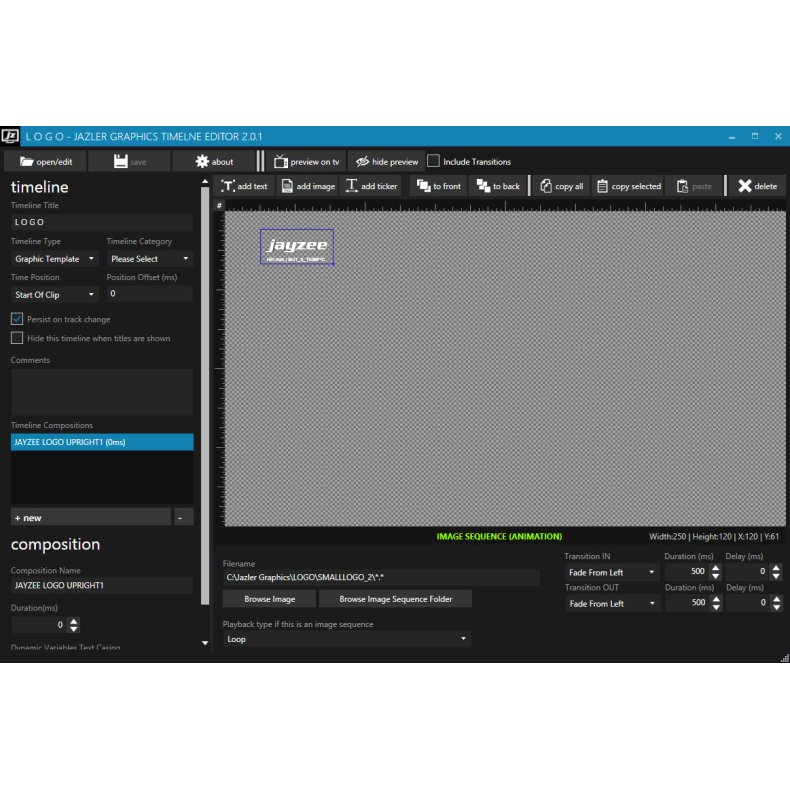Open the Transition IN dropdown
The height and width of the screenshot is (790, 790).
[x=612, y=572]
